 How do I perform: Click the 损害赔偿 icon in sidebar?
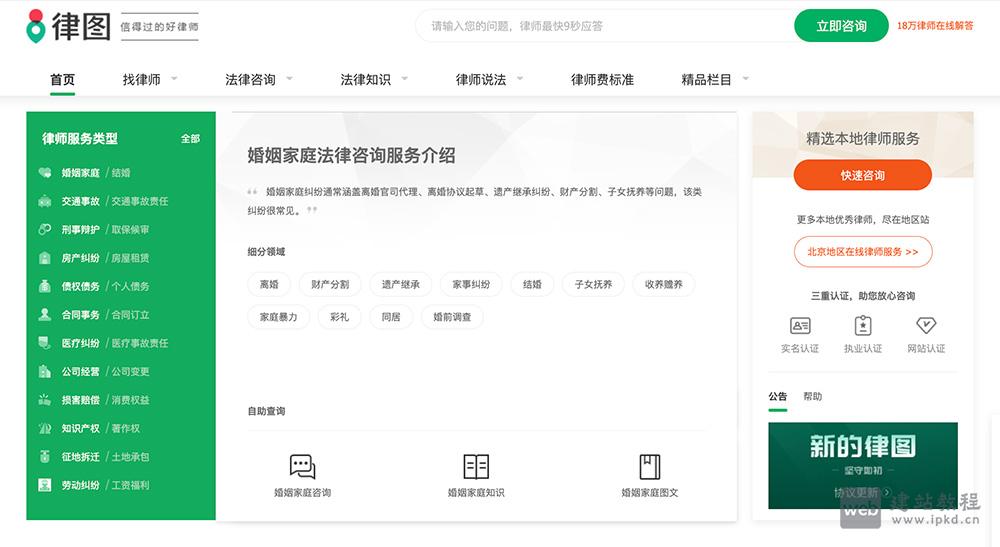pyautogui.click(x=45, y=400)
